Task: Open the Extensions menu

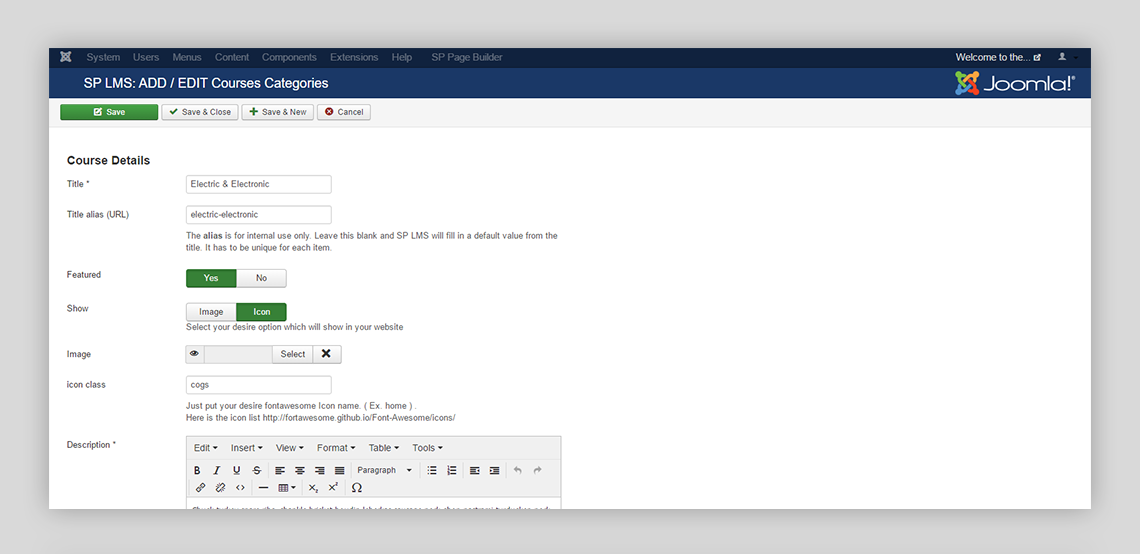Action: tap(354, 57)
